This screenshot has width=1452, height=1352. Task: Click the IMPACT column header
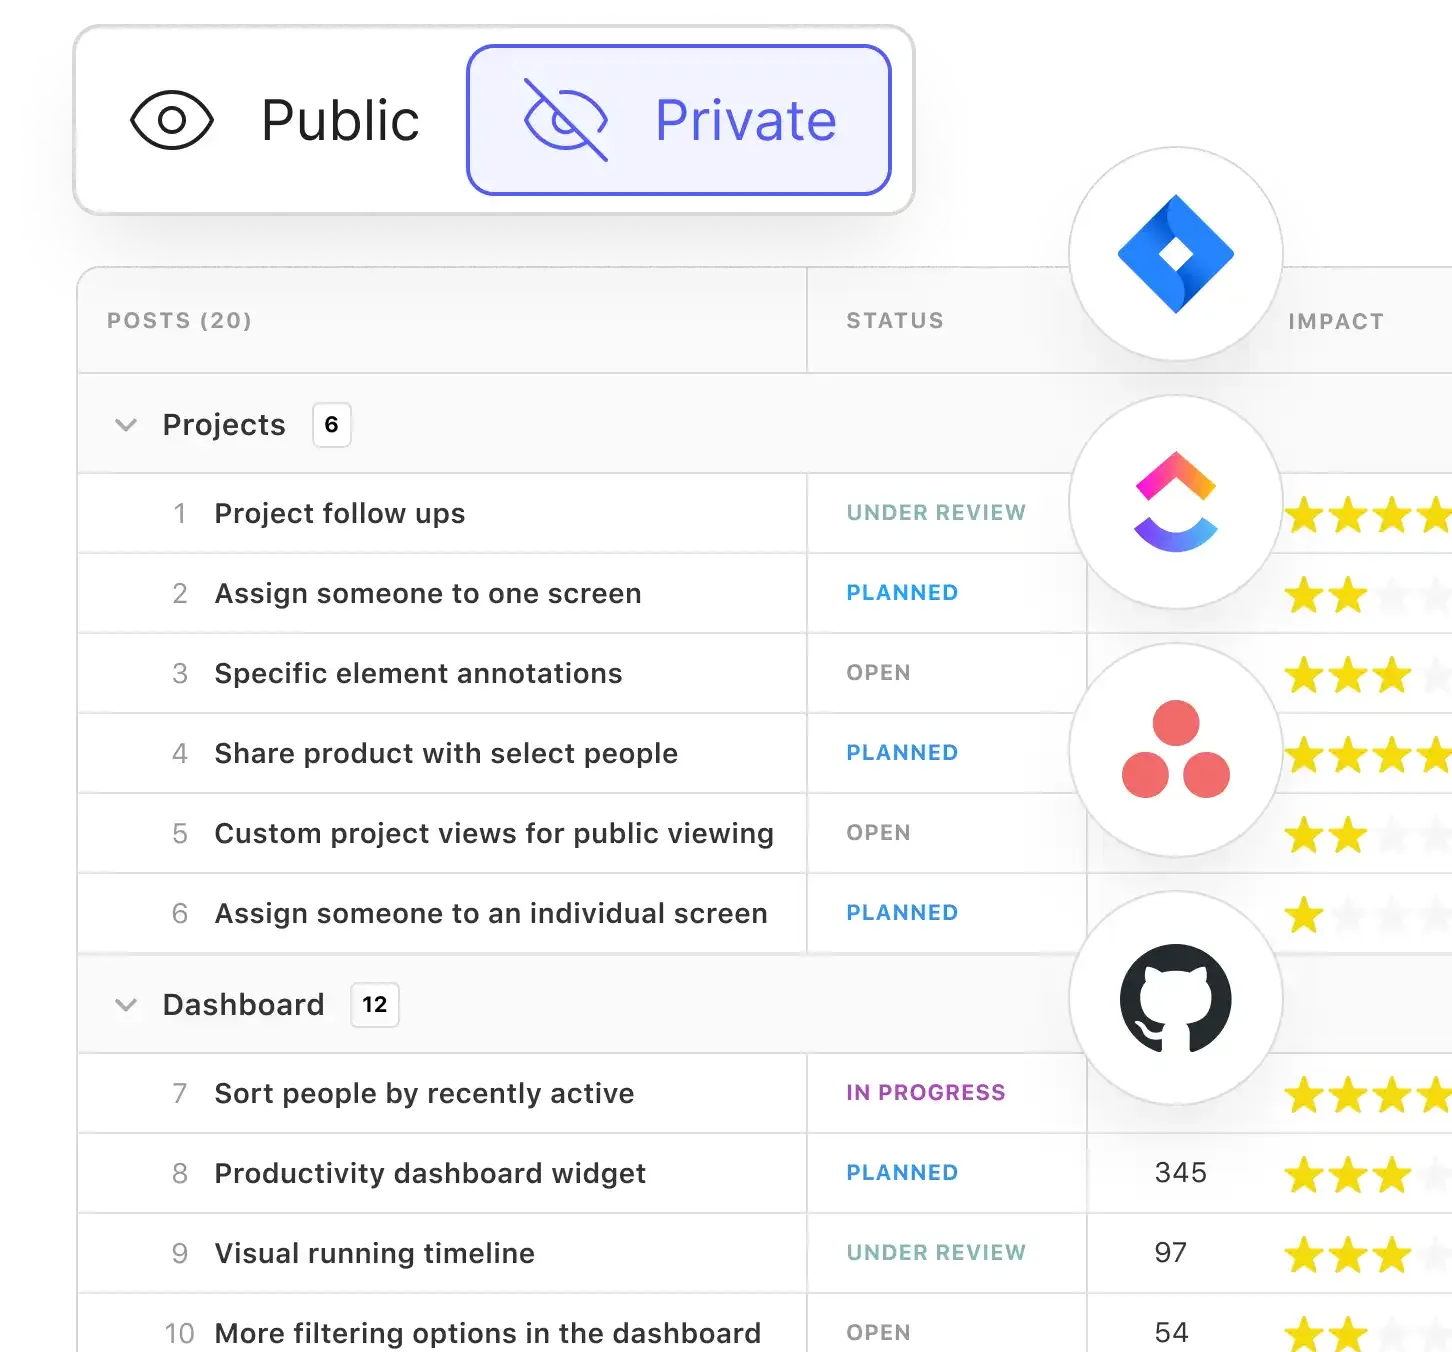coord(1336,321)
